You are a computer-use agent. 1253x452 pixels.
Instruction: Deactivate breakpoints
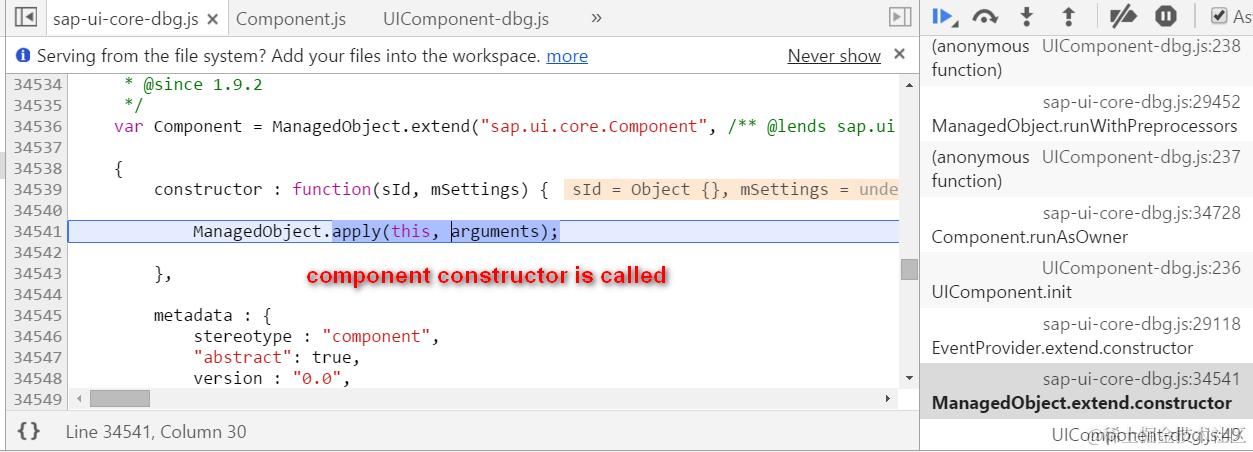1124,16
